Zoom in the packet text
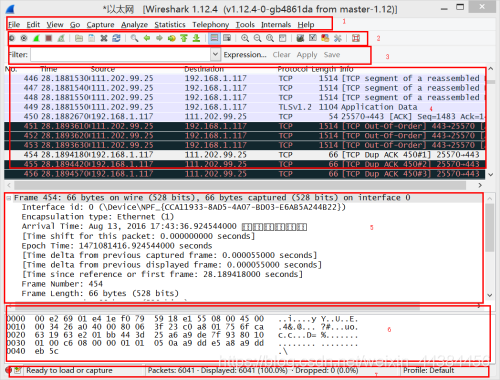Viewport: 500px width, 380px height. [245, 38]
